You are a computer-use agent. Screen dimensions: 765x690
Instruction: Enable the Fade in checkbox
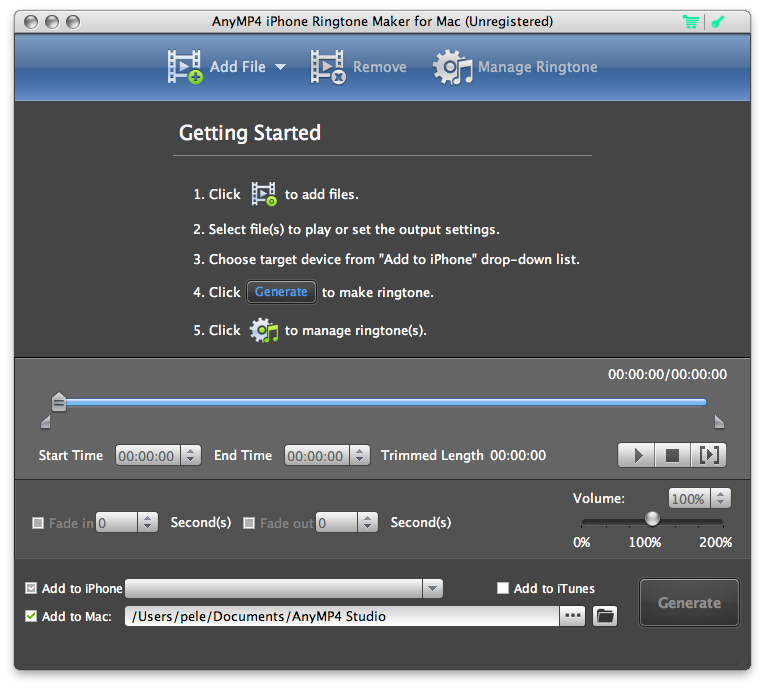38,523
